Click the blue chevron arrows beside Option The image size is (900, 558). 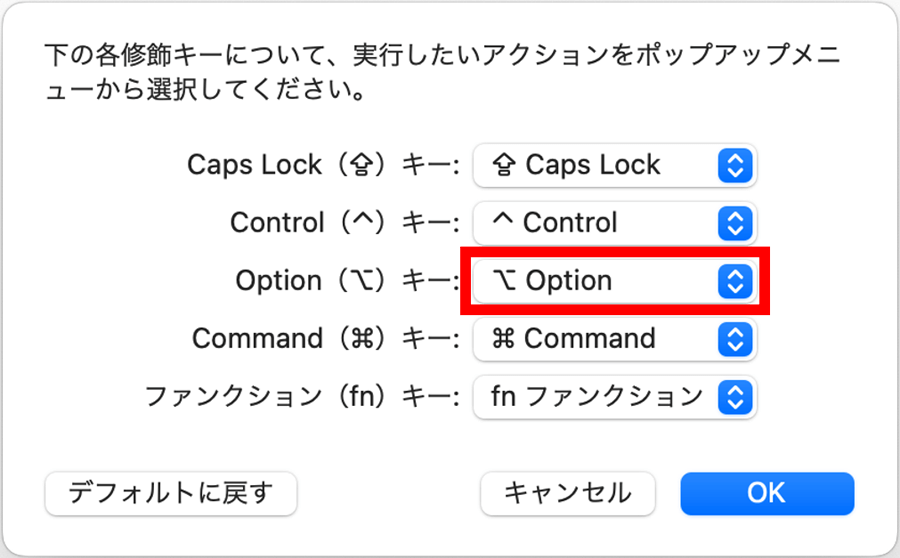735,281
